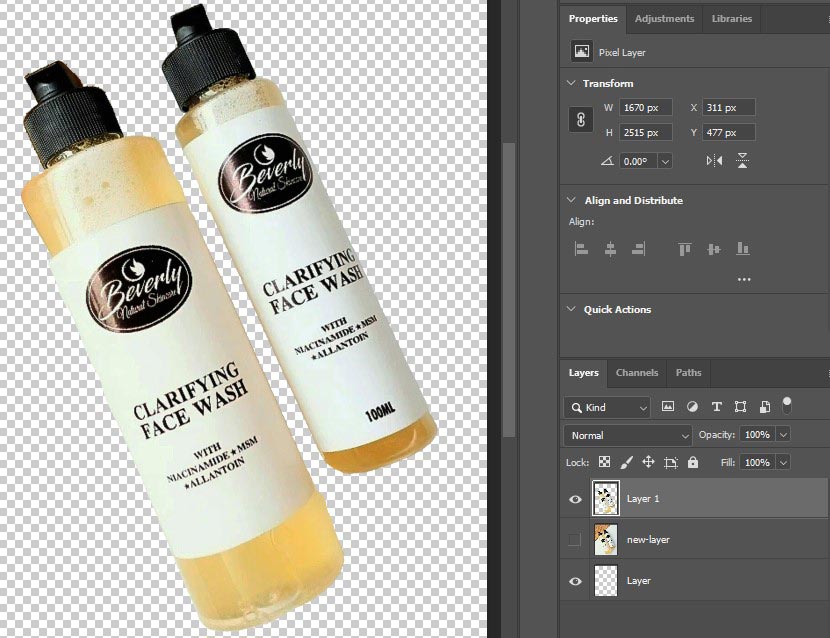Viewport: 830px width, 638px height.
Task: Open the rotation angle dropdown
Action: click(x=665, y=161)
